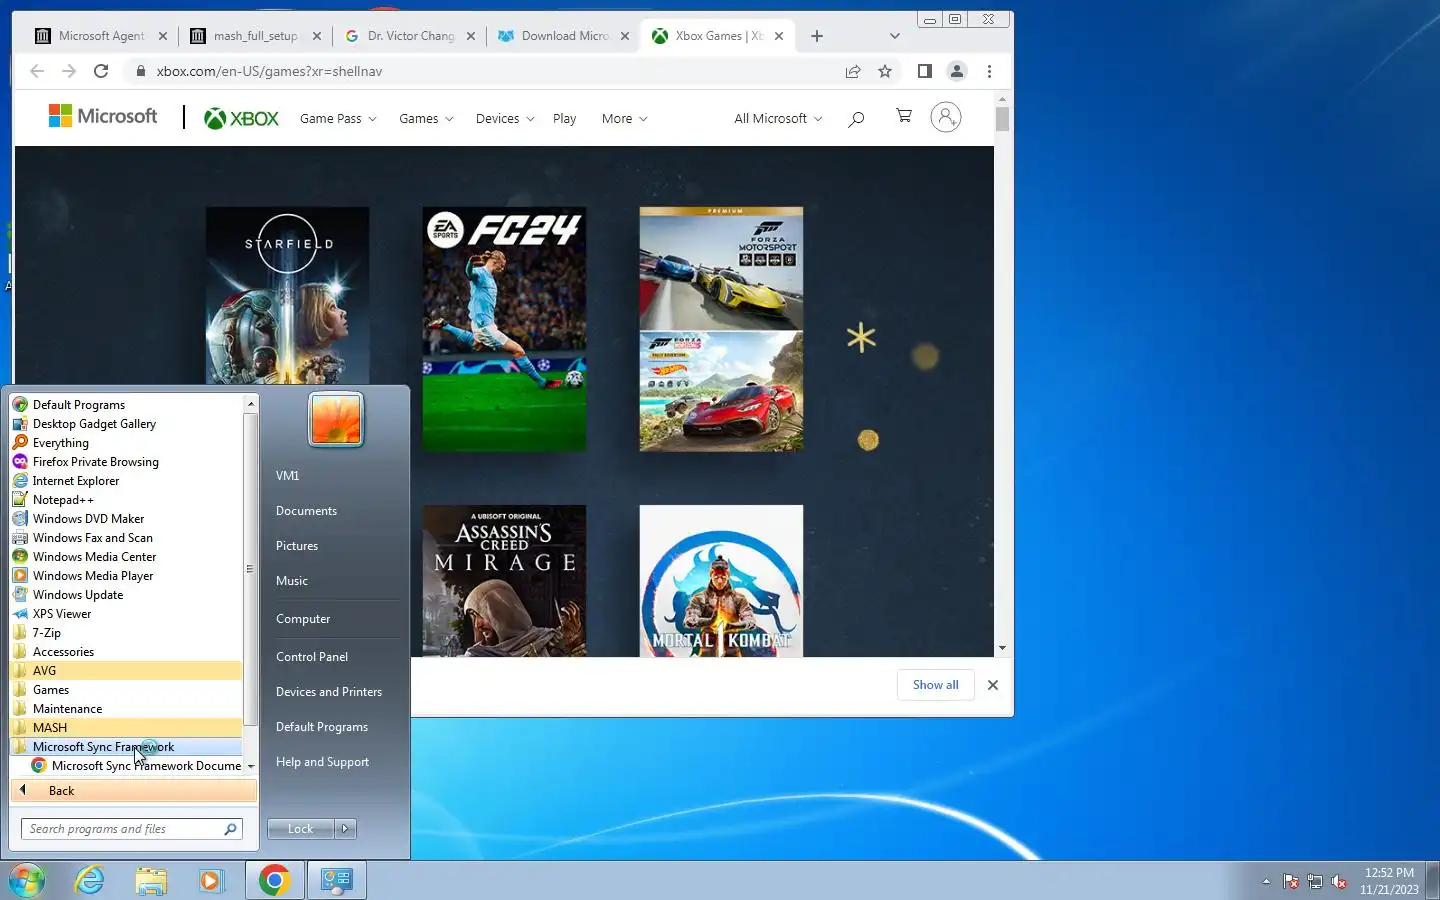Open Documents from the Start menu
The height and width of the screenshot is (900, 1440).
306,511
